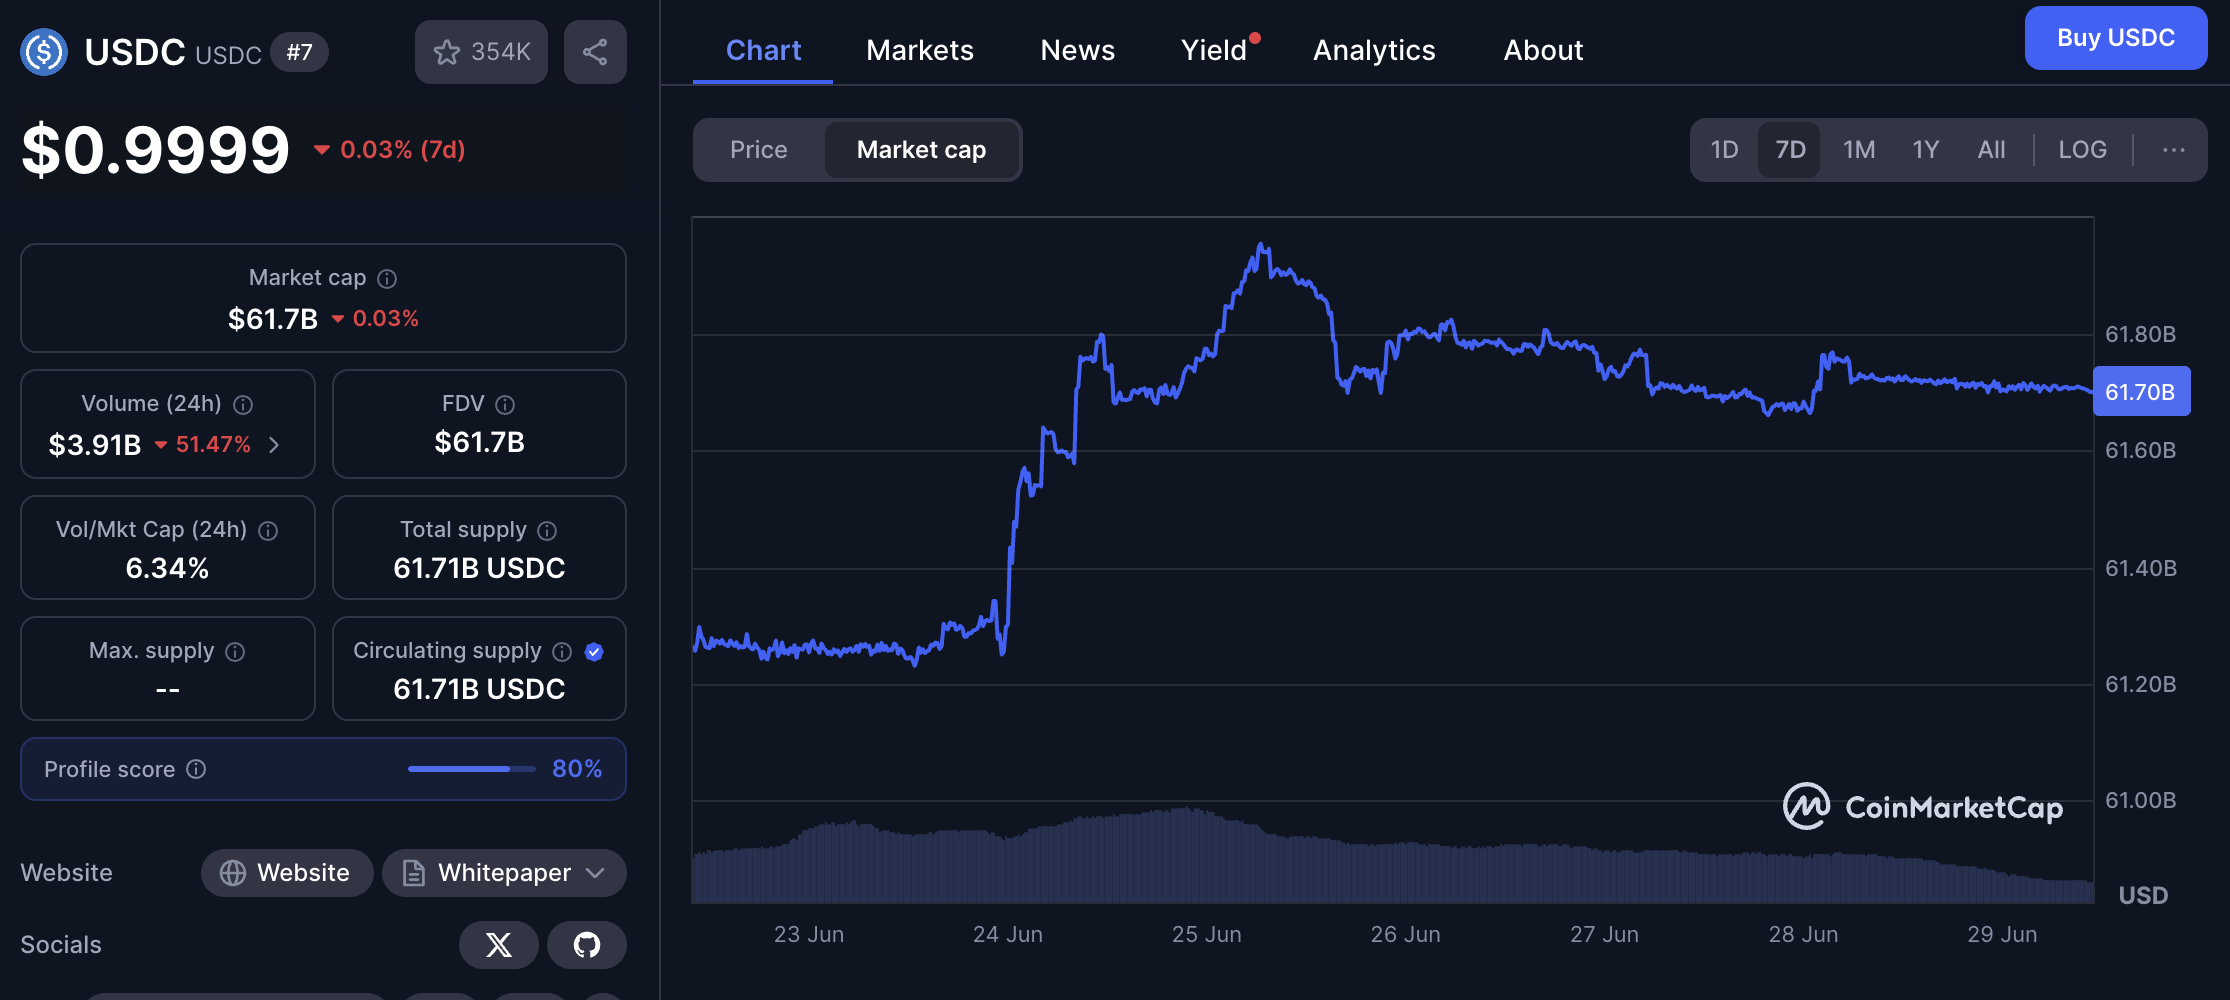Expand the Whitepaper dropdown
This screenshot has width=2230, height=1000.
pos(595,873)
